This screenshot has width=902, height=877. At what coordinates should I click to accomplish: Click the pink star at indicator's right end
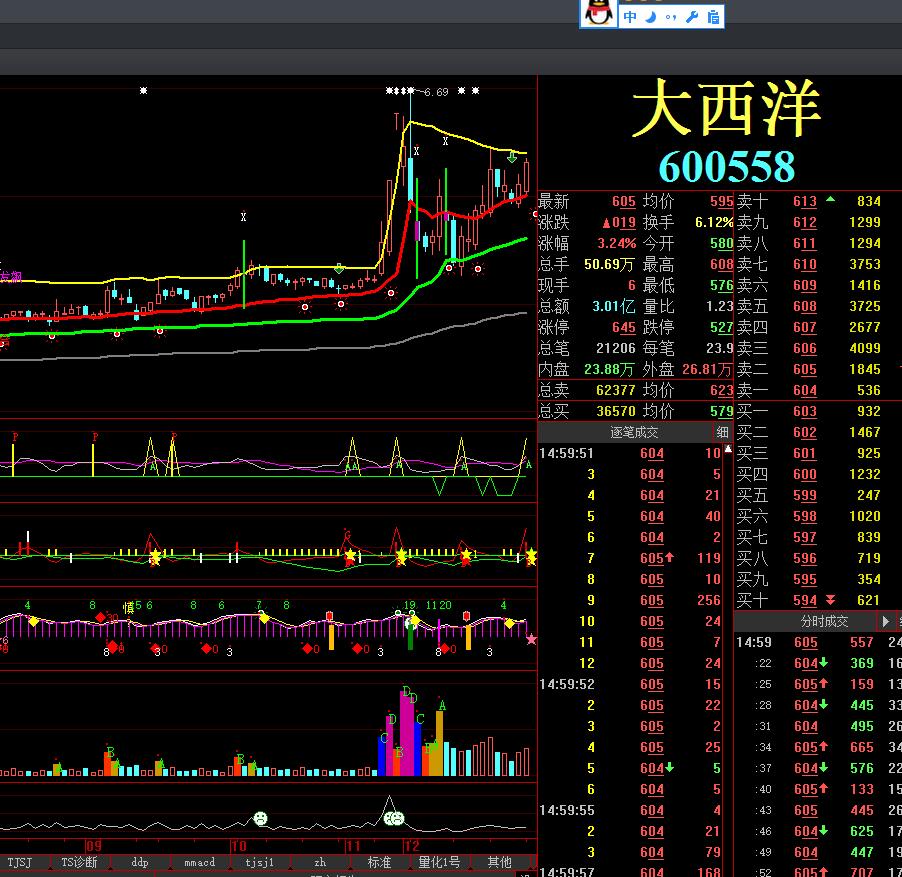(x=531, y=639)
